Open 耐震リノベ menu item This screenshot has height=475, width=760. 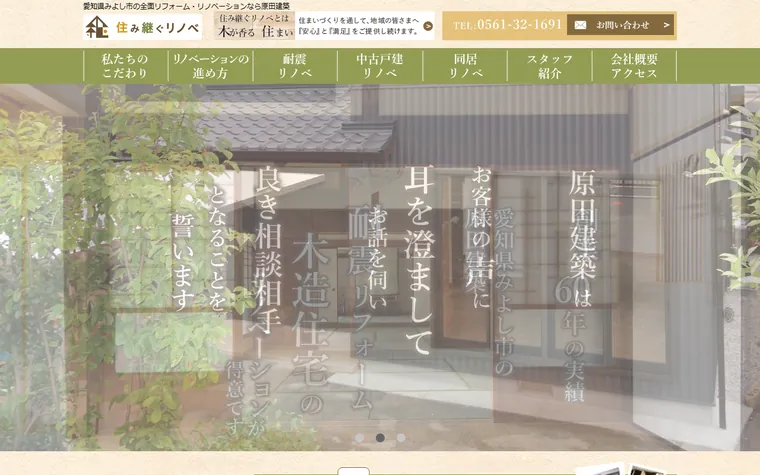click(295, 66)
